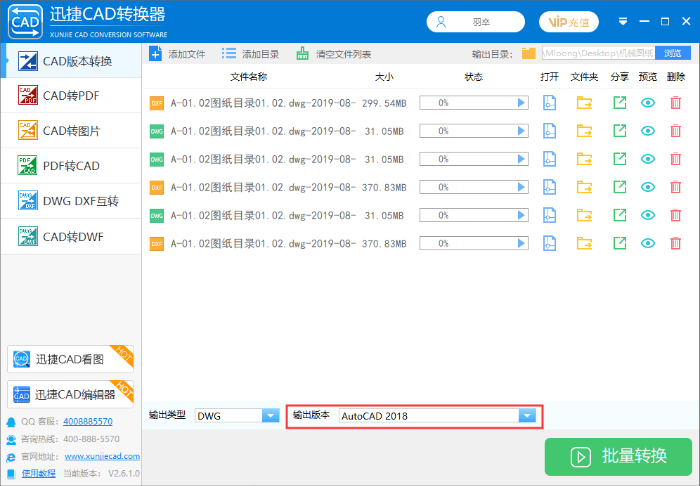Select PDF转CAD in the sidebar
Image resolution: width=700 pixels, height=486 pixels.
71,166
